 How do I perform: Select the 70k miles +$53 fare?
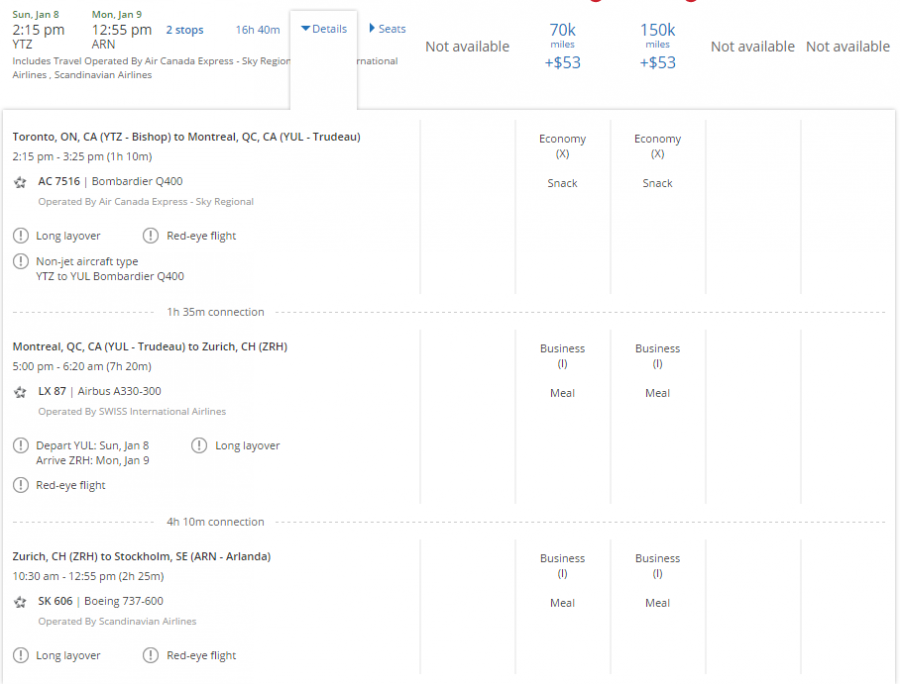pos(562,46)
